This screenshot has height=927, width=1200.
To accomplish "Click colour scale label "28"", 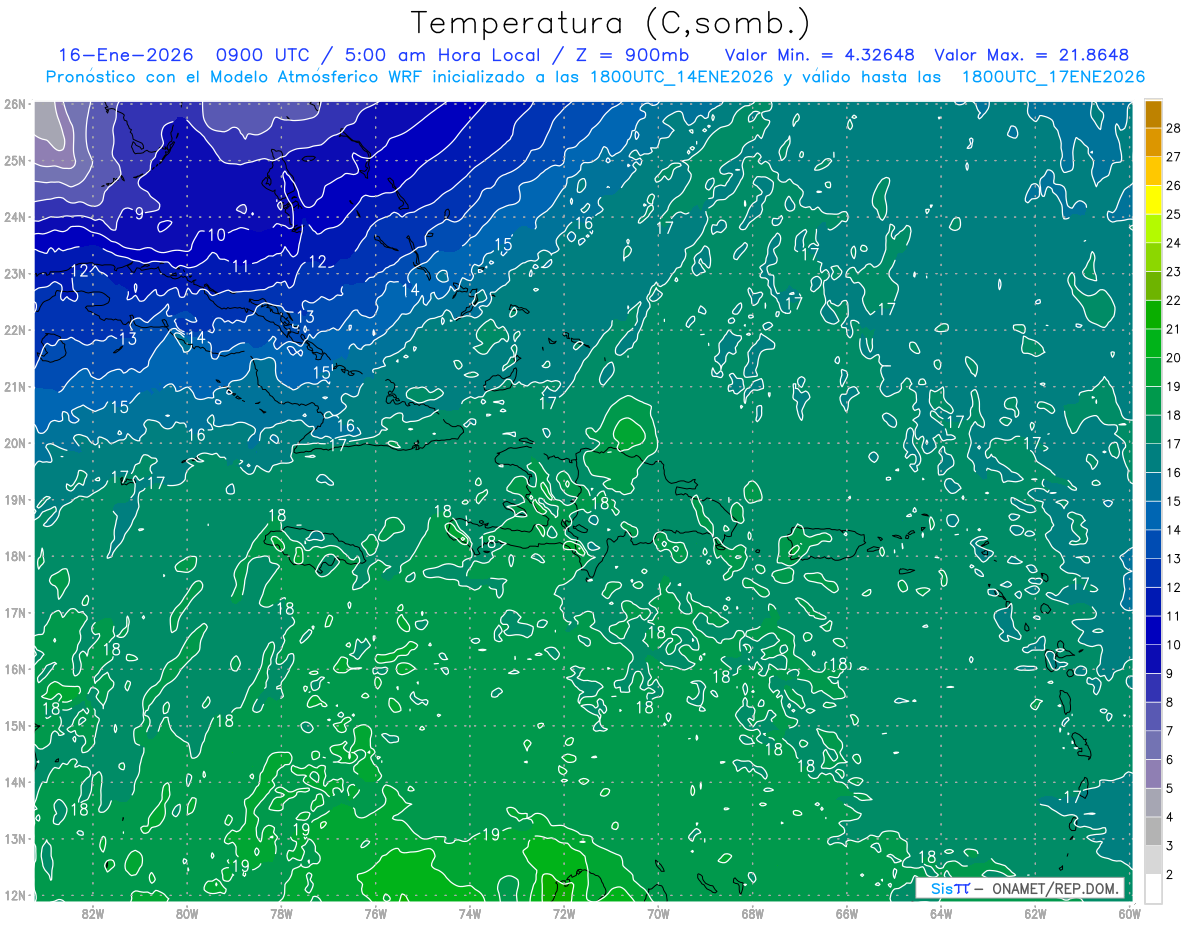I will 1174,128.
